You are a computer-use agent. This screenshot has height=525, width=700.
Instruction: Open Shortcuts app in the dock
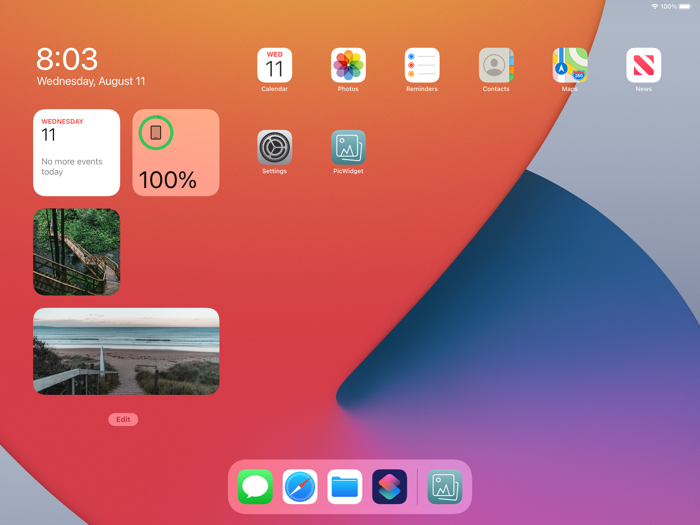pos(389,487)
